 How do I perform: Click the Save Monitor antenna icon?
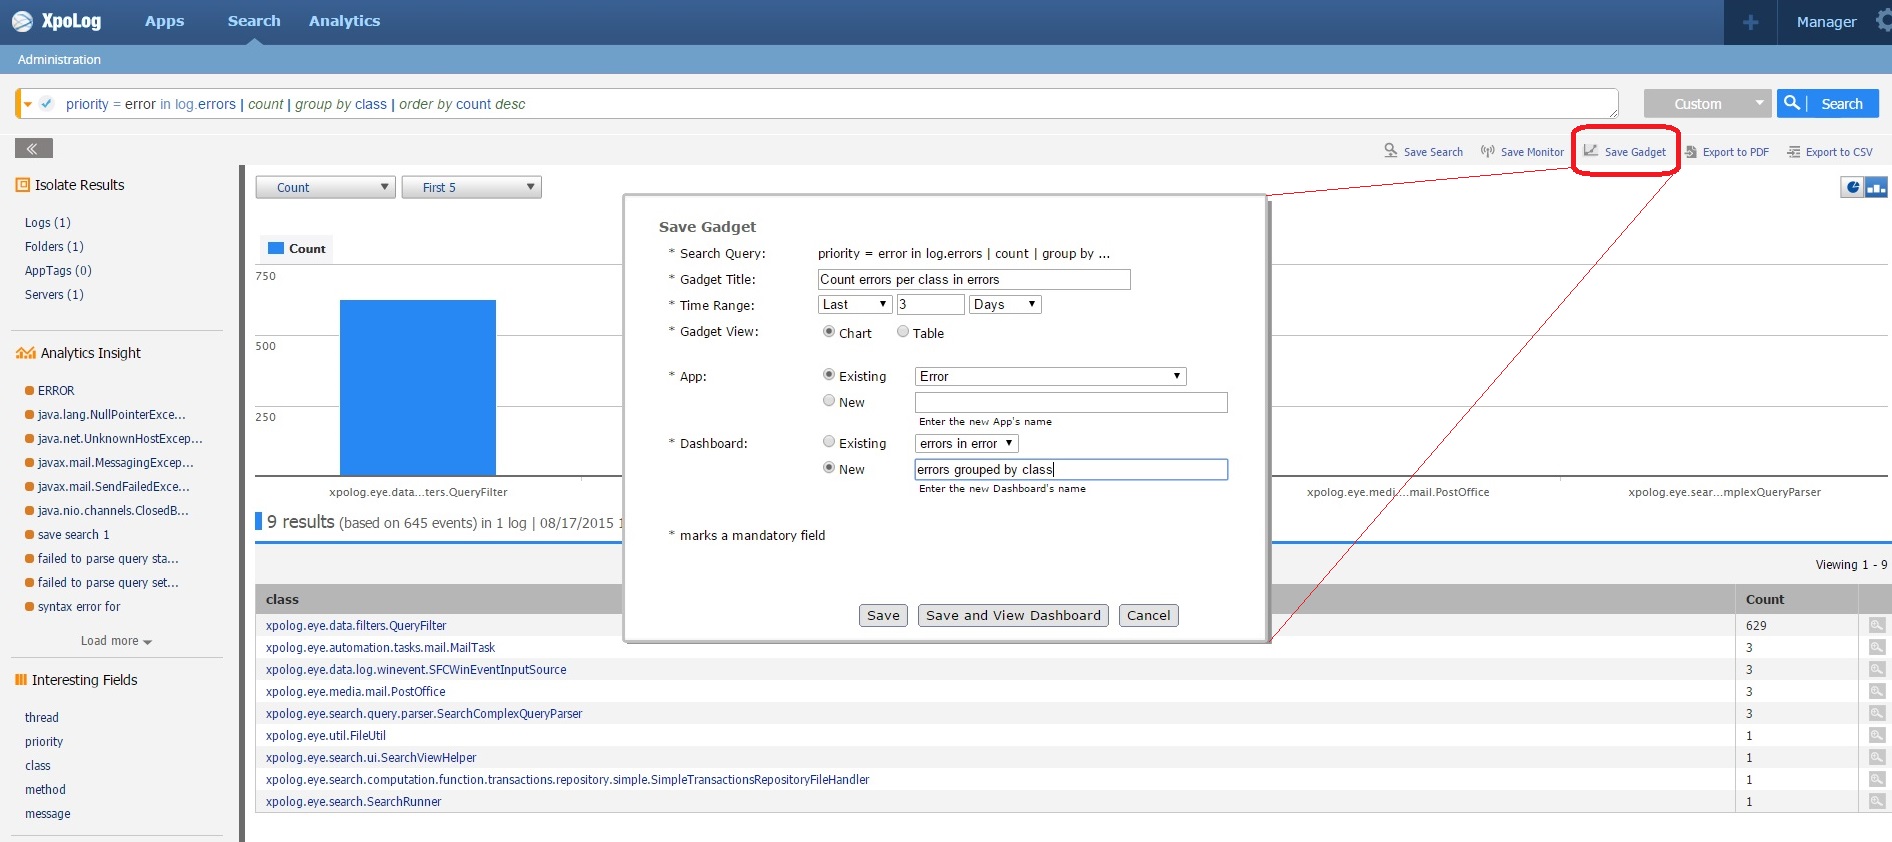pyautogui.click(x=1488, y=151)
